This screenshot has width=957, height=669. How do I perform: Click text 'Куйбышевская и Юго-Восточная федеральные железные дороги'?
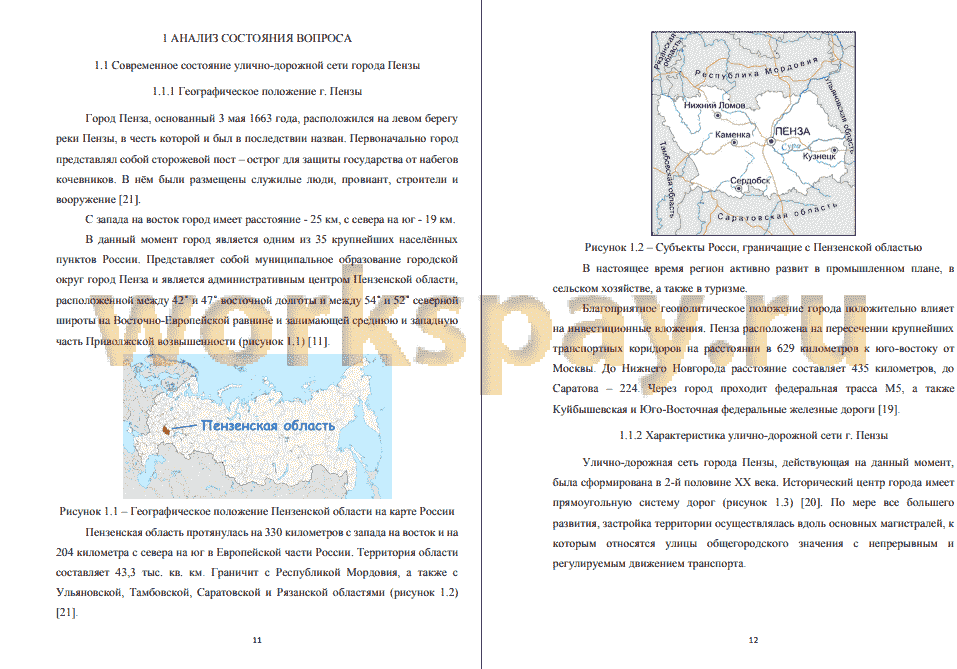tap(714, 410)
